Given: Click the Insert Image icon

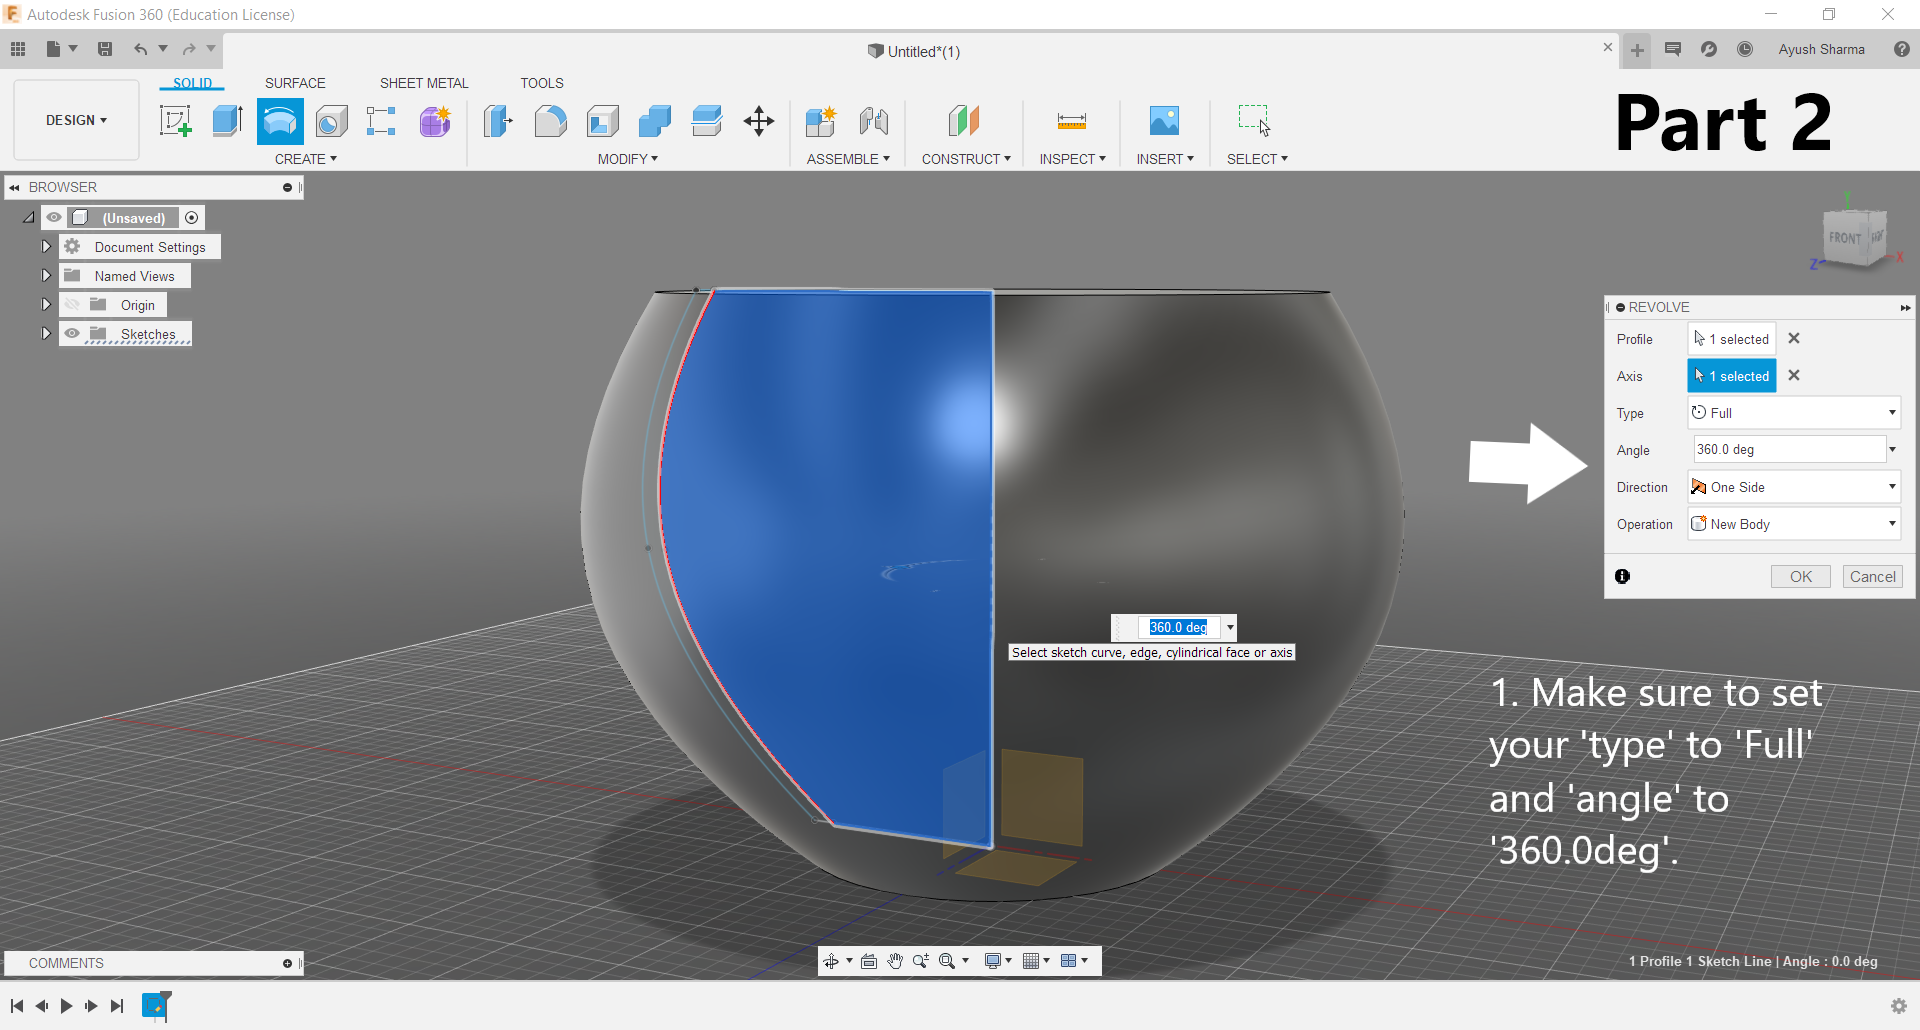Looking at the screenshot, I should (x=1164, y=121).
